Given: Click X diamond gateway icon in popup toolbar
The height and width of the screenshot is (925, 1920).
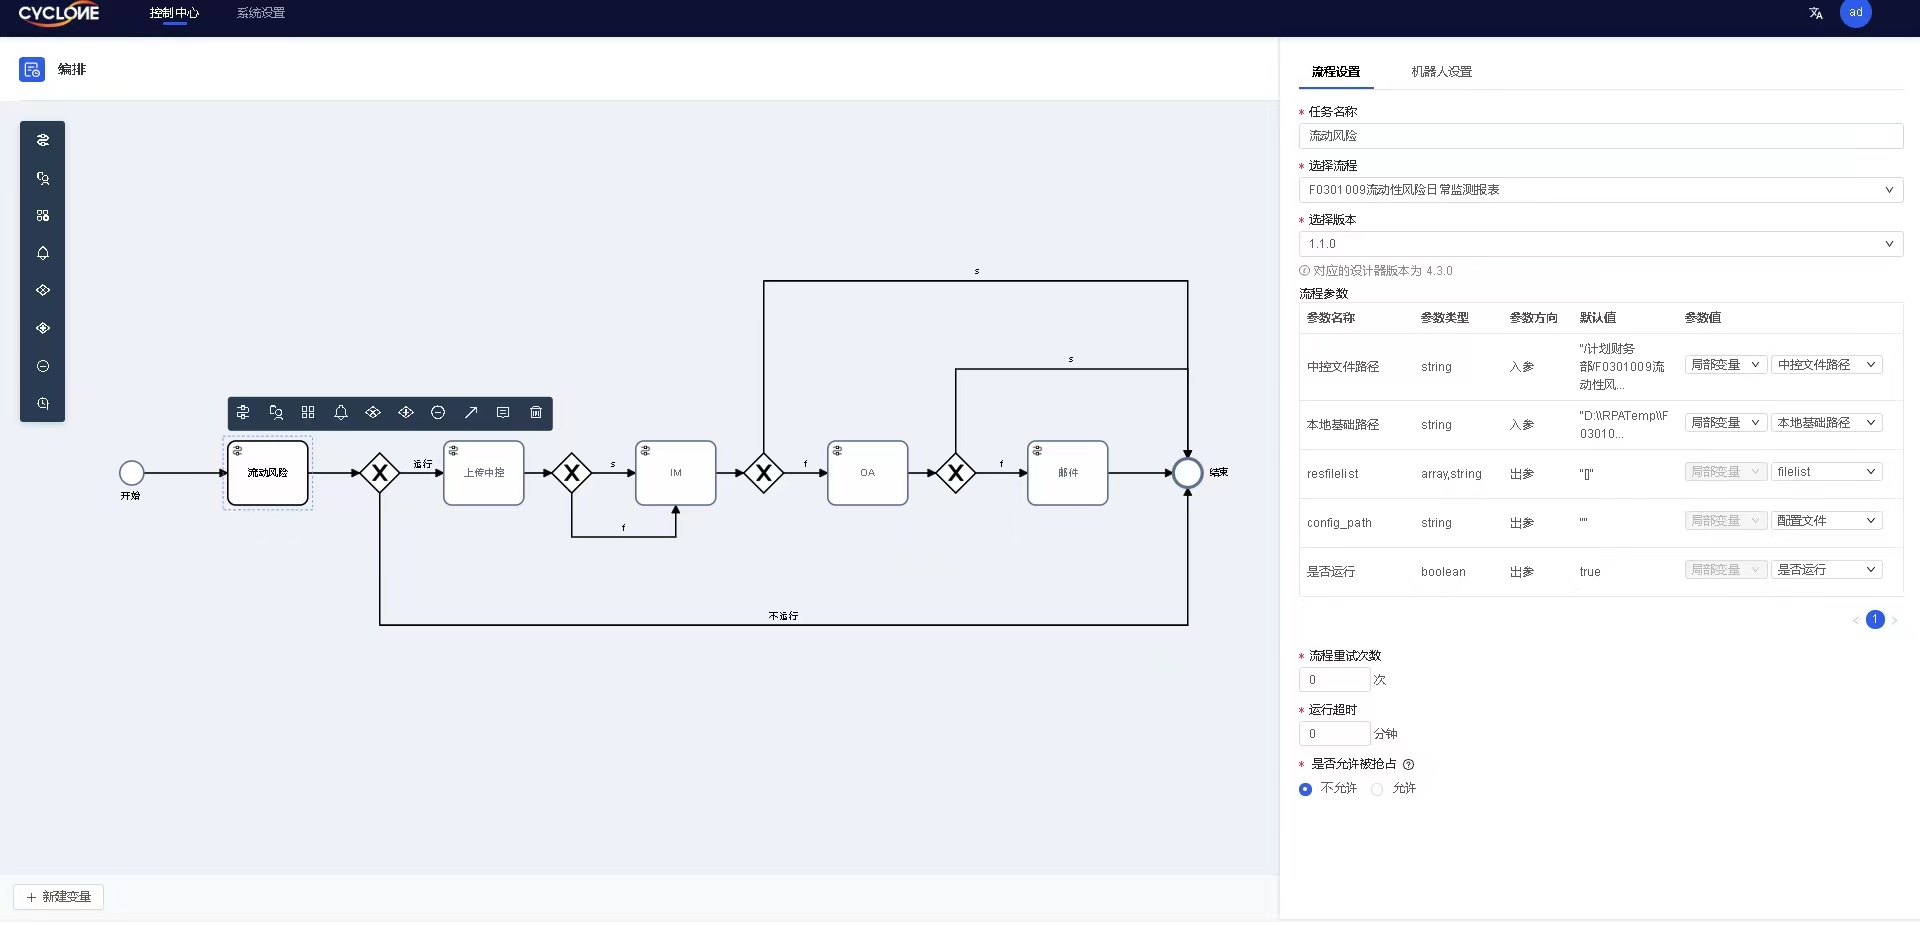Looking at the screenshot, I should coord(373,412).
